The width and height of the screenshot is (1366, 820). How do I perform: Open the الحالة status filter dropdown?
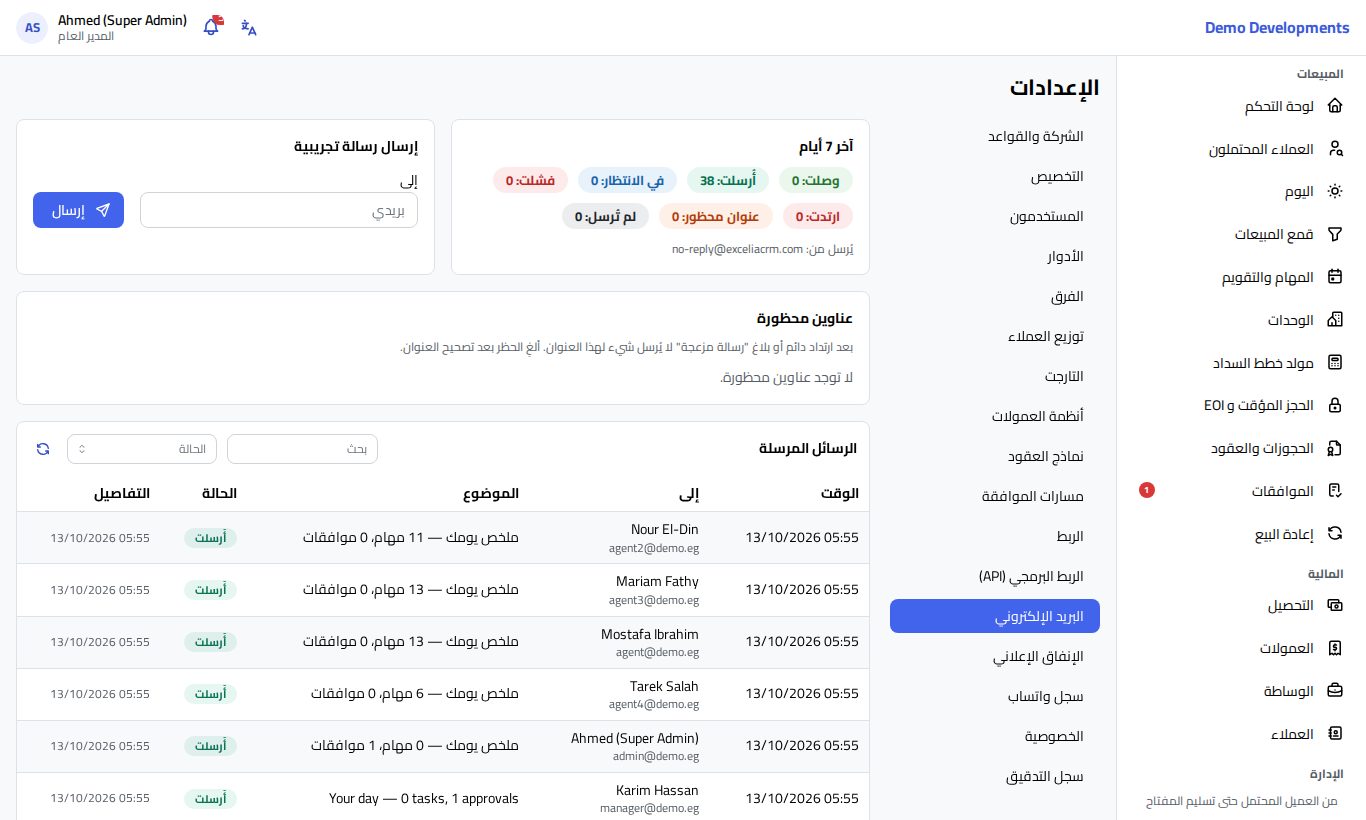142,449
